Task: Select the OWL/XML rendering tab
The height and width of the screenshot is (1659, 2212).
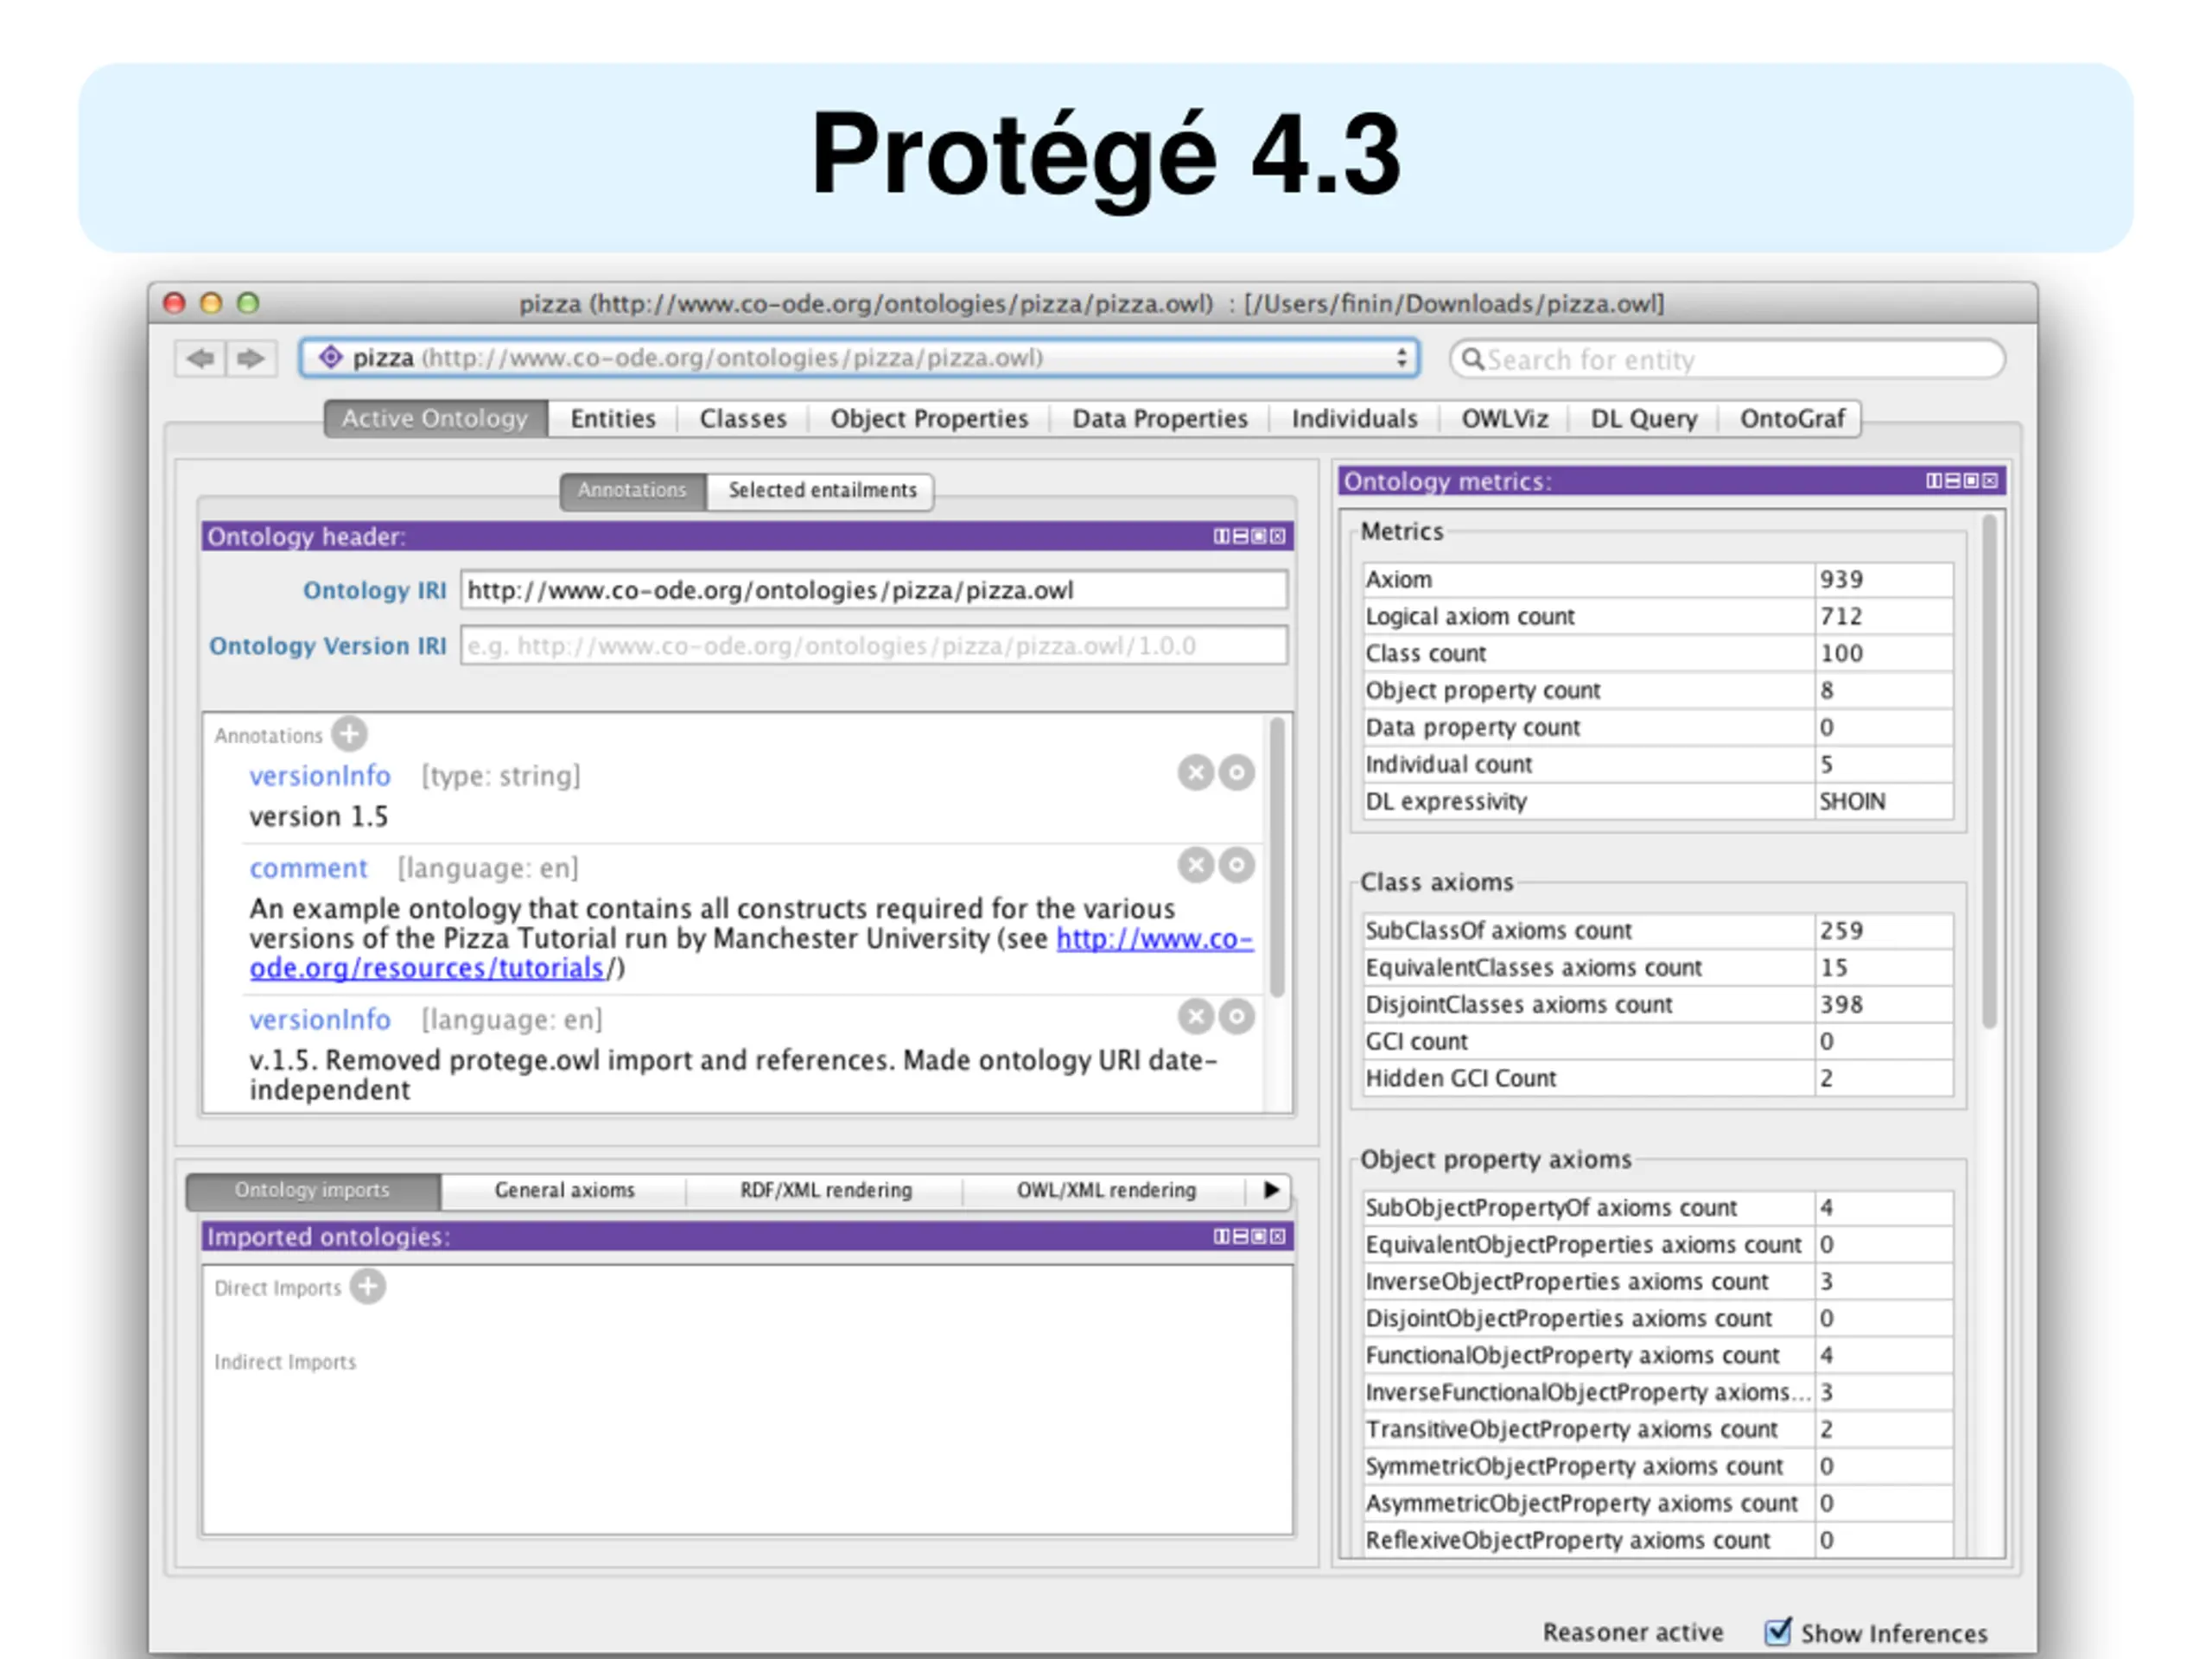Action: tap(1106, 1190)
